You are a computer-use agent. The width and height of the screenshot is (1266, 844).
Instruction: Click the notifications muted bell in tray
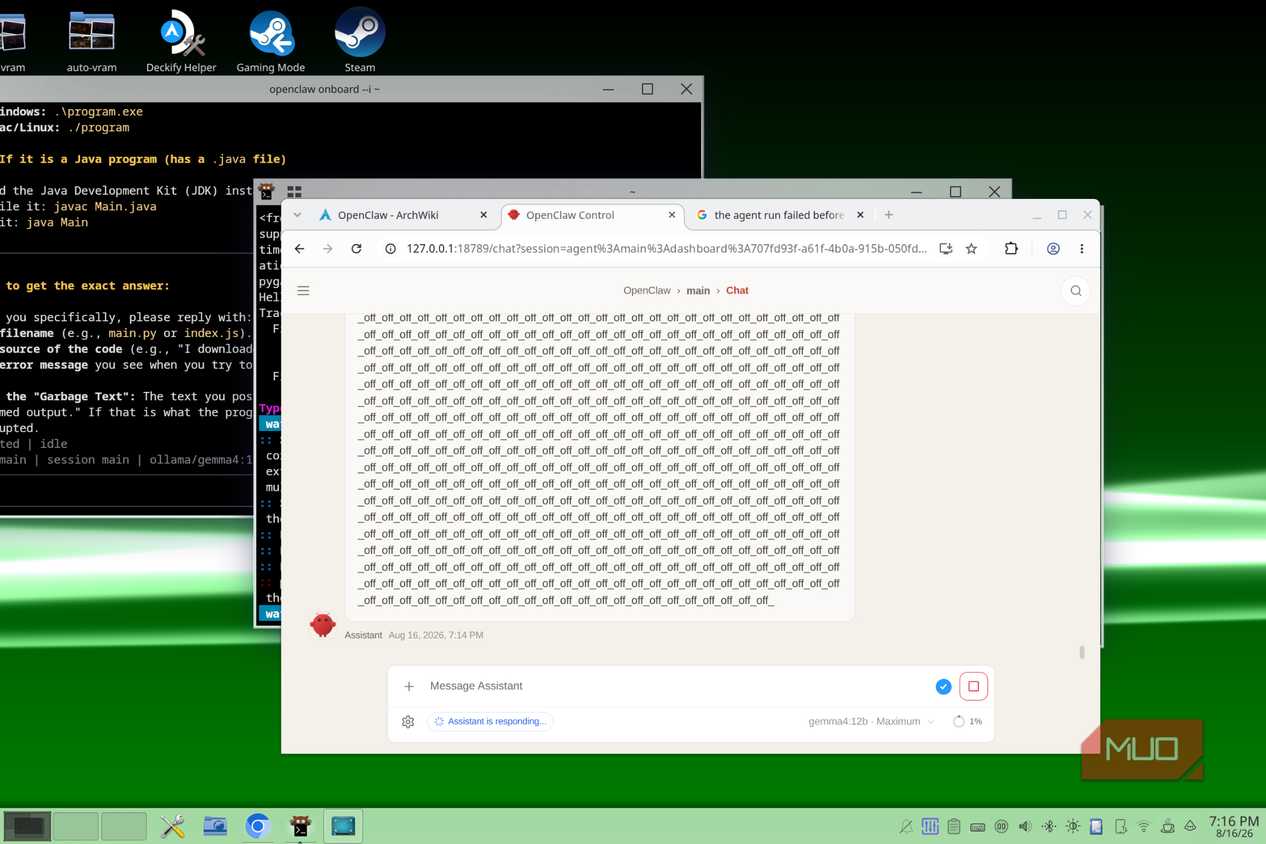[906, 827]
